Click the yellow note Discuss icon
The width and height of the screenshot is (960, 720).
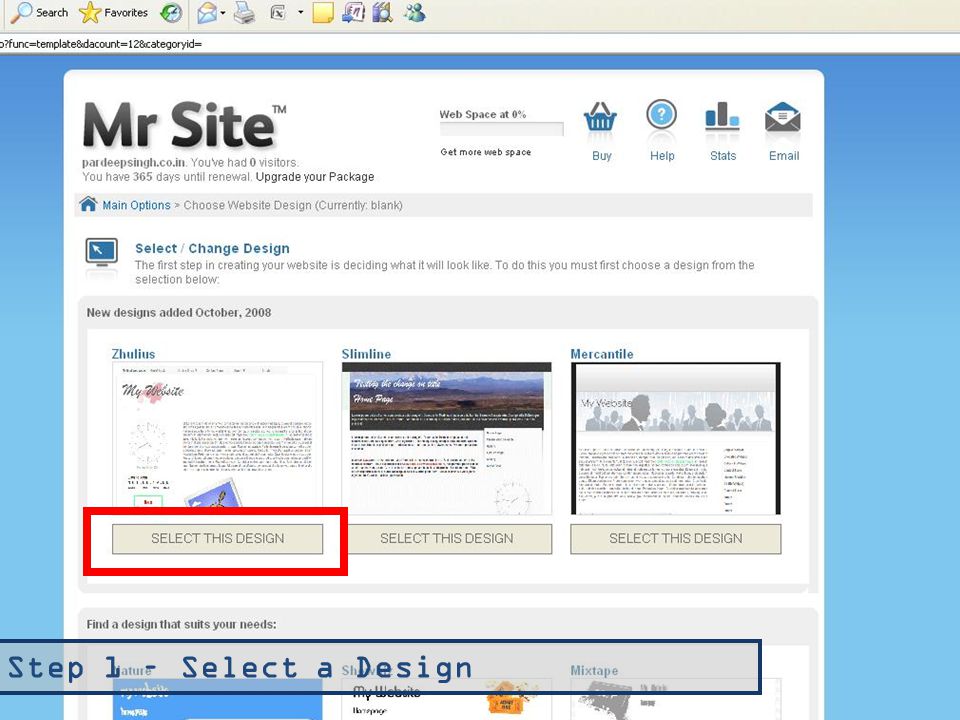click(x=323, y=13)
